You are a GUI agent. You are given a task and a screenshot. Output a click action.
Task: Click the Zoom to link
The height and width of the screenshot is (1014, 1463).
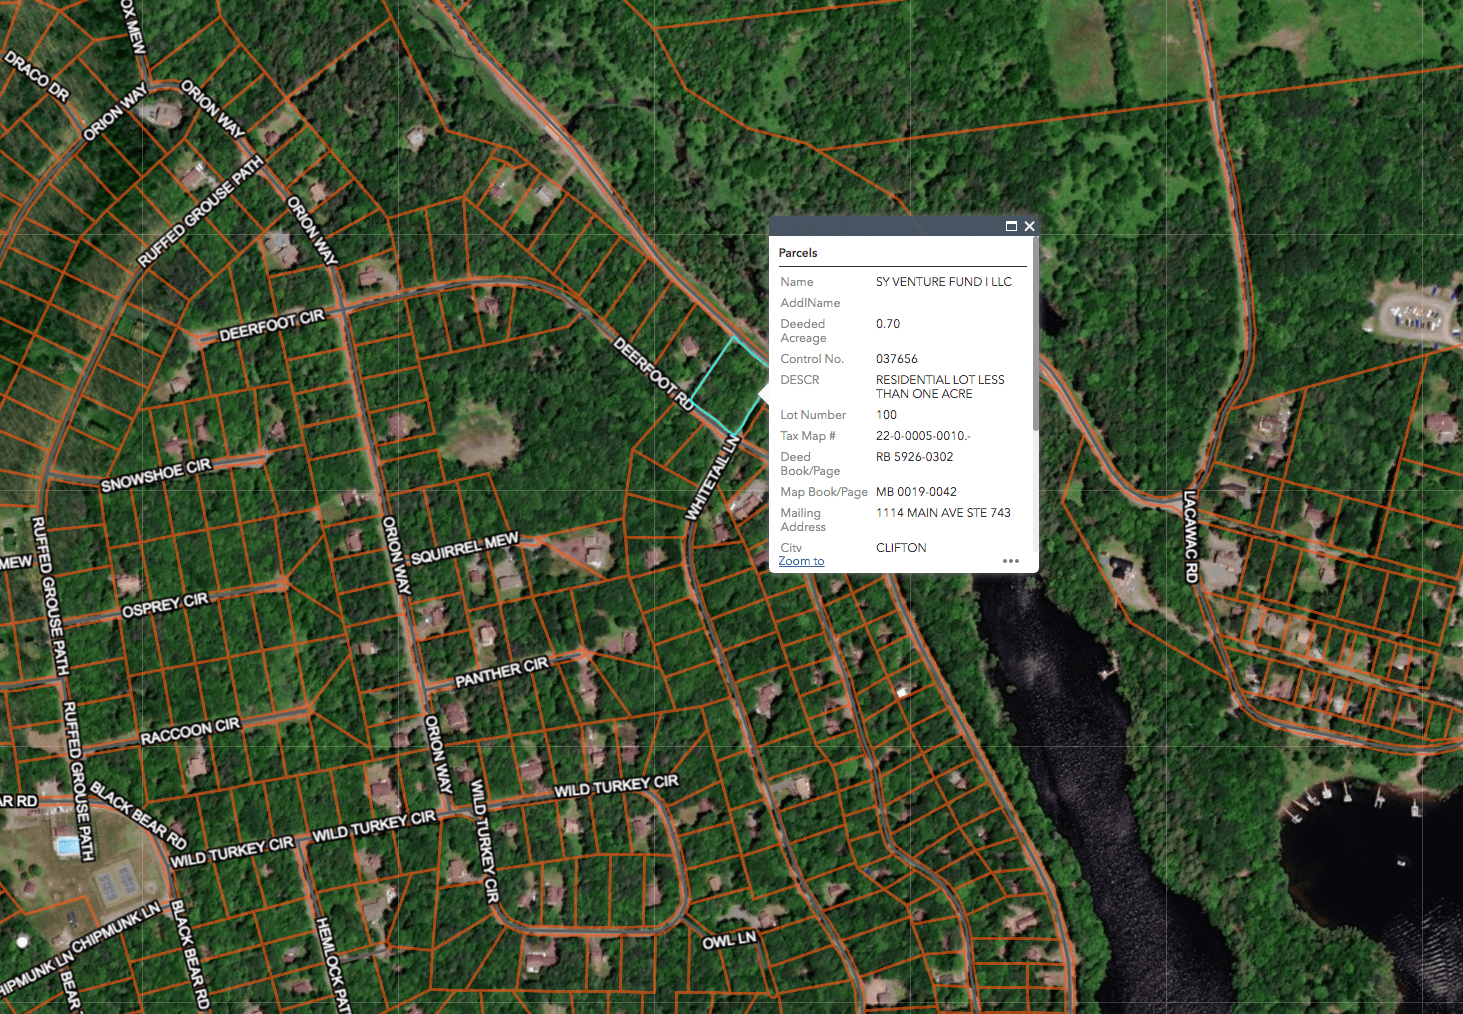[x=801, y=561]
